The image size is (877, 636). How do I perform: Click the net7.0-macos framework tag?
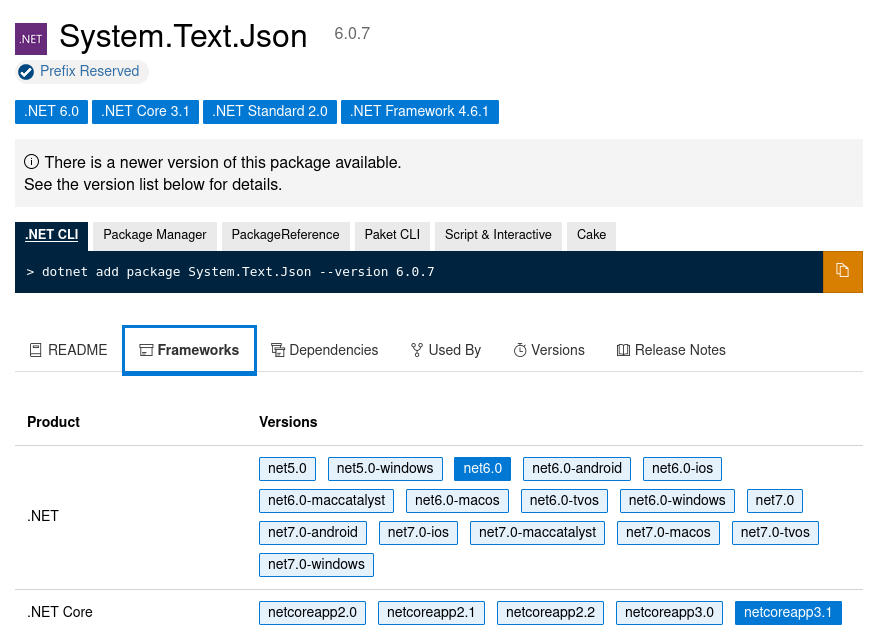(x=668, y=533)
